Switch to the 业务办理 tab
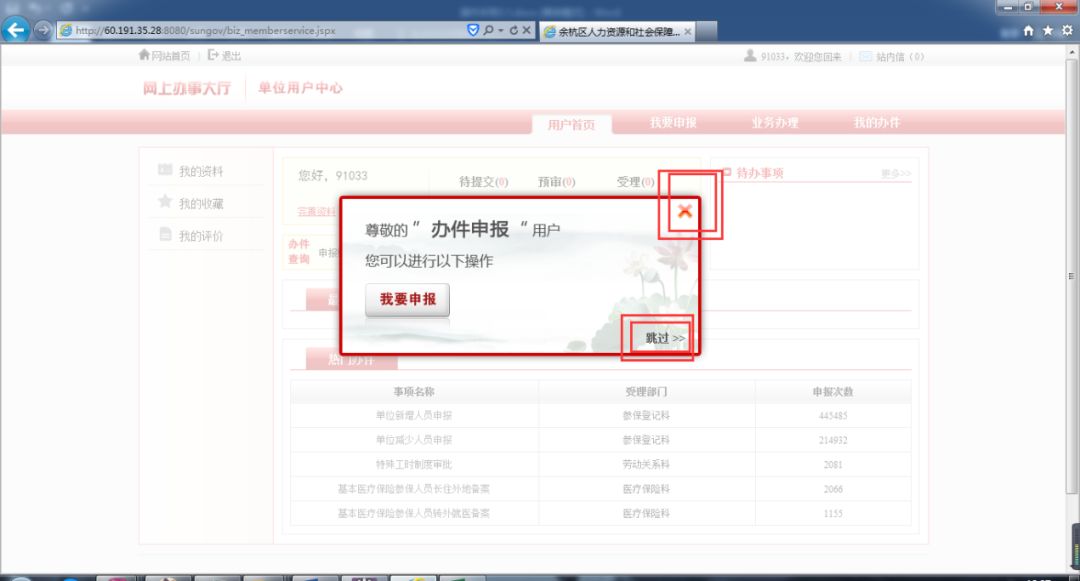Viewport: 1080px width, 581px height. coord(775,121)
